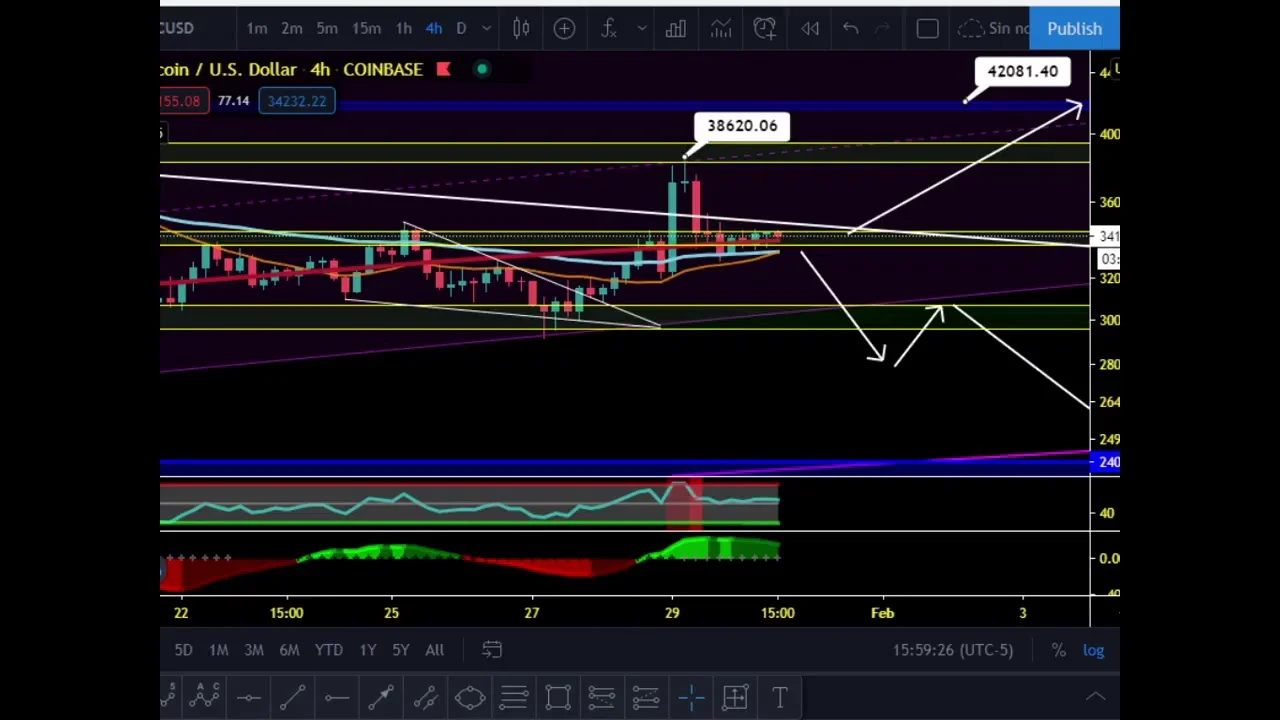The image size is (1280, 720).
Task: Open the indicators fx menu
Action: [609, 29]
